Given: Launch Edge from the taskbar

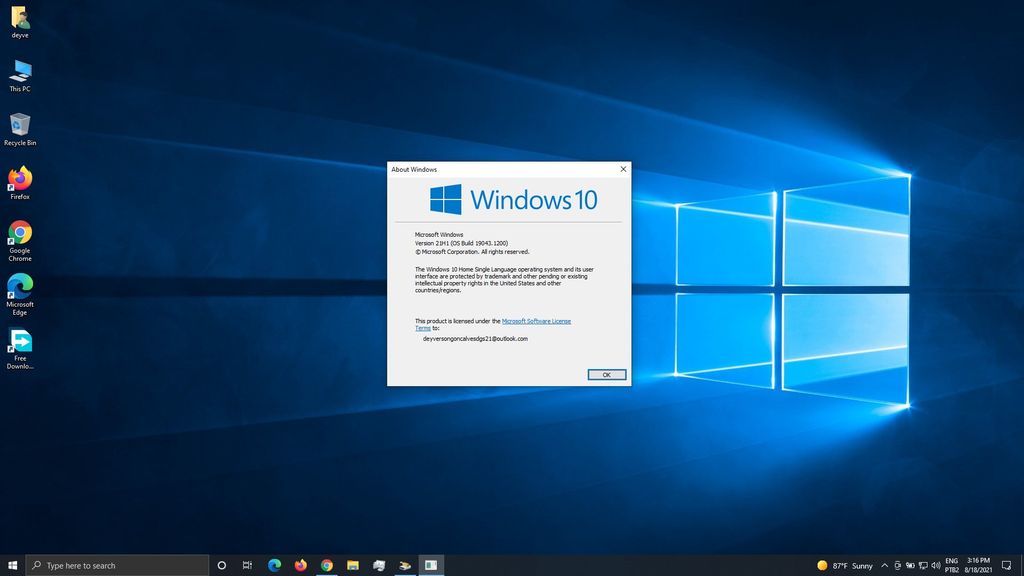Looking at the screenshot, I should 274,565.
